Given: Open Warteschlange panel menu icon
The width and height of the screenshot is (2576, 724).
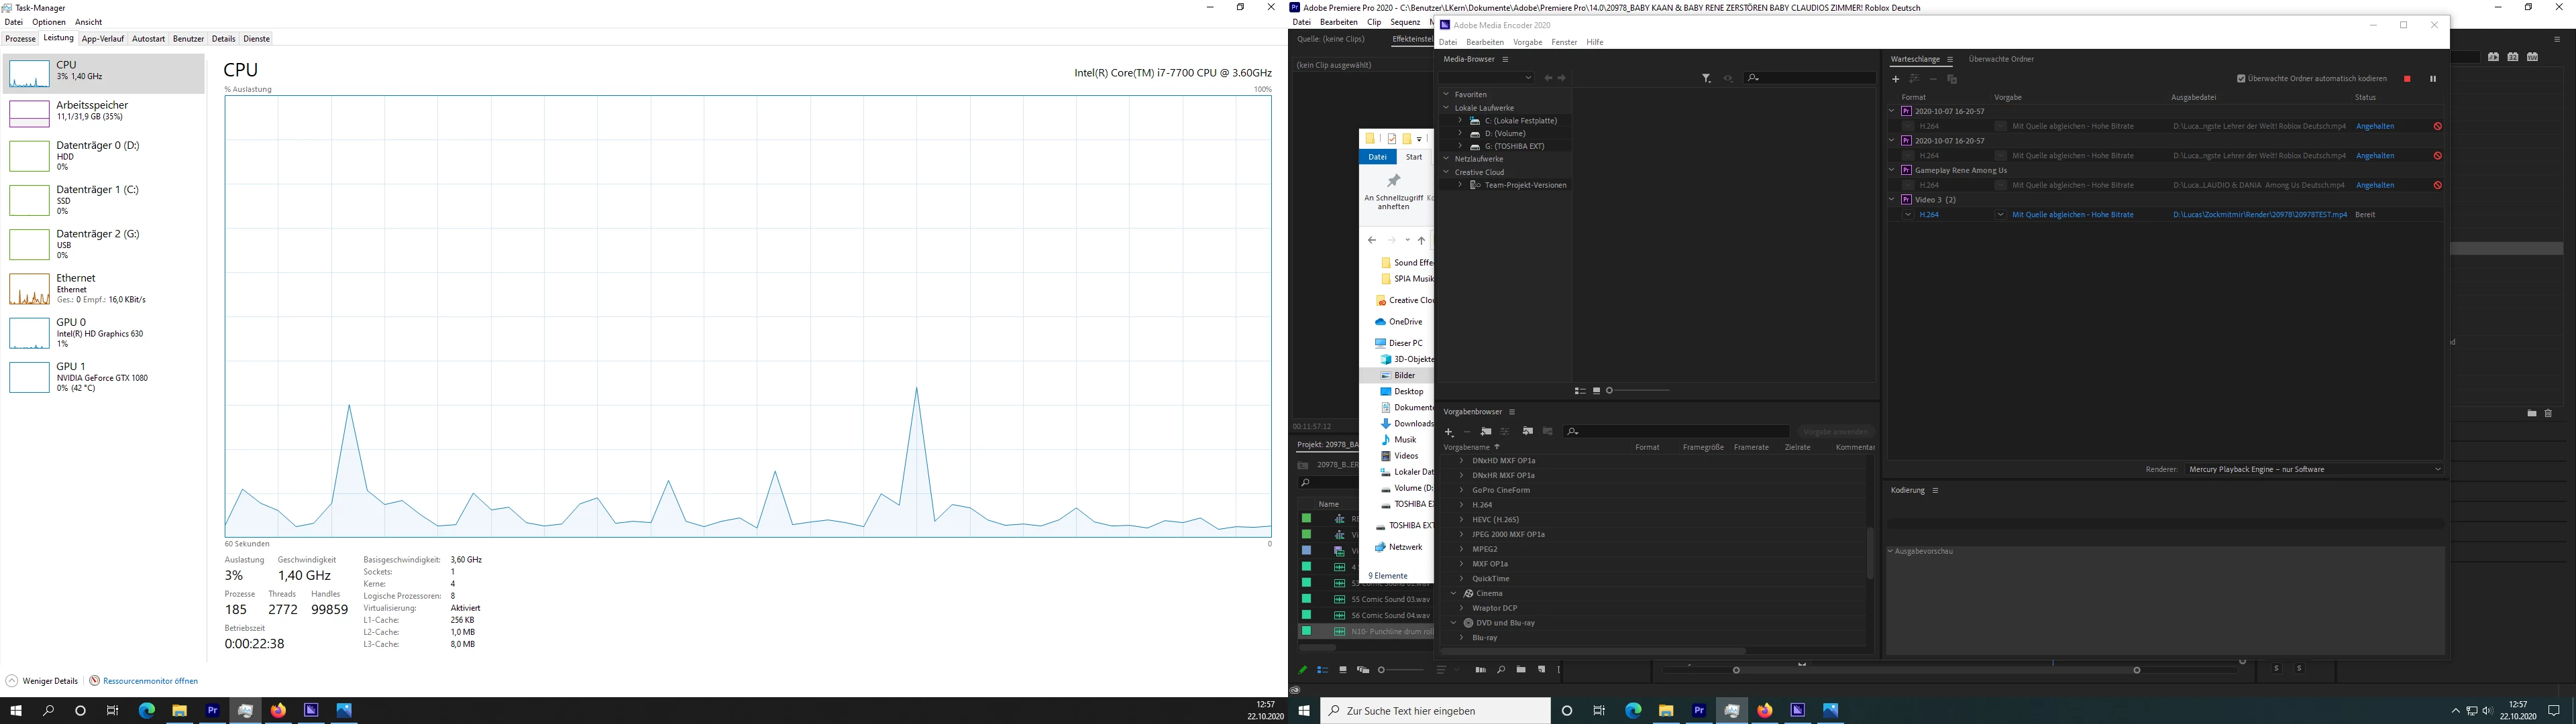Looking at the screenshot, I should pos(1950,59).
